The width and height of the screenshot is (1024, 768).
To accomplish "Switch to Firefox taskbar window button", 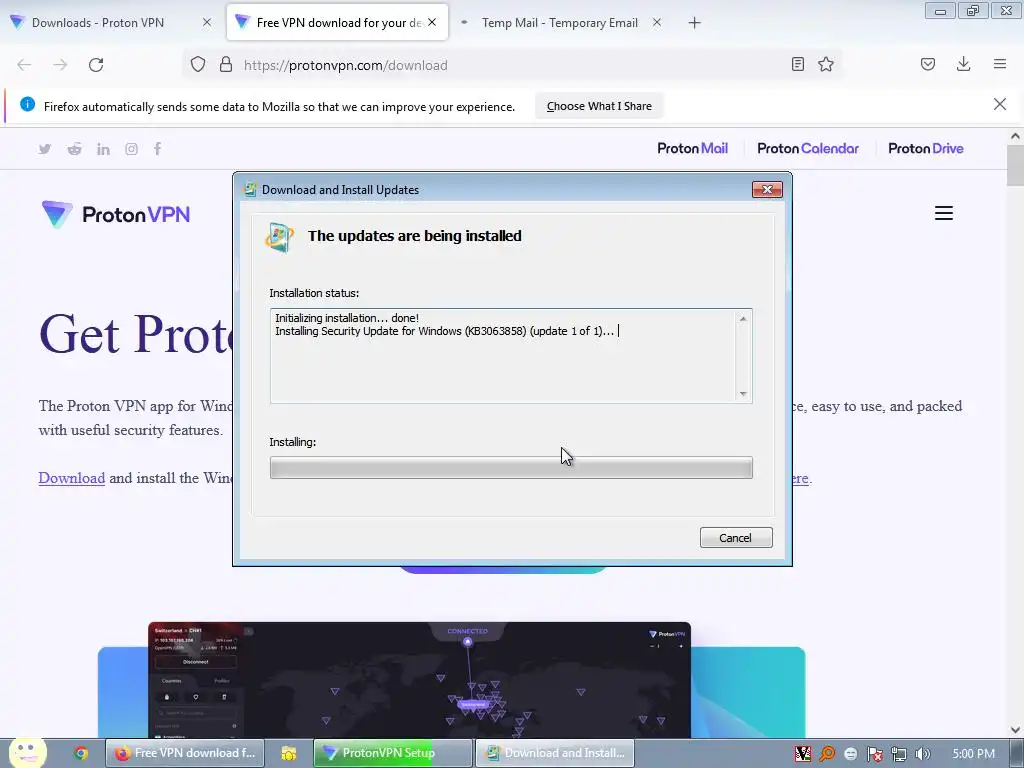I will [185, 753].
